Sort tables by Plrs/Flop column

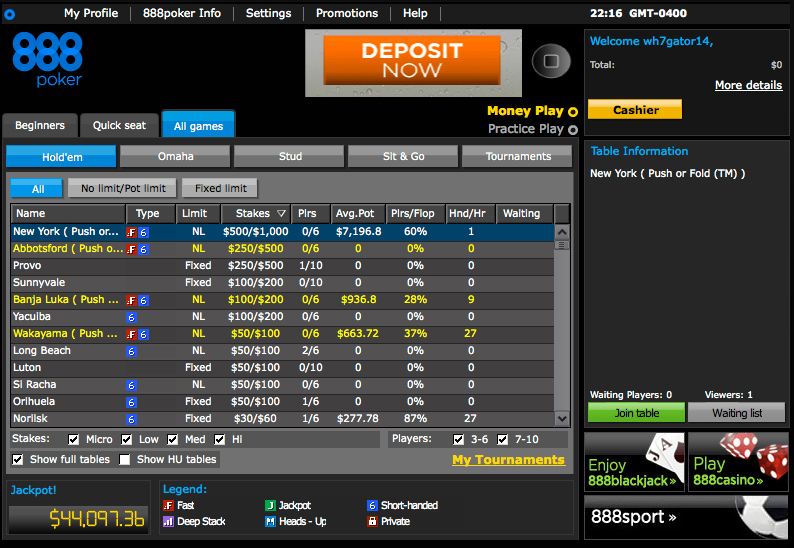(x=415, y=214)
